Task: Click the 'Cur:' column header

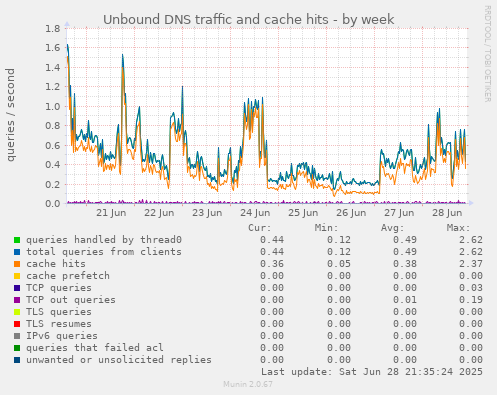Action: click(260, 228)
